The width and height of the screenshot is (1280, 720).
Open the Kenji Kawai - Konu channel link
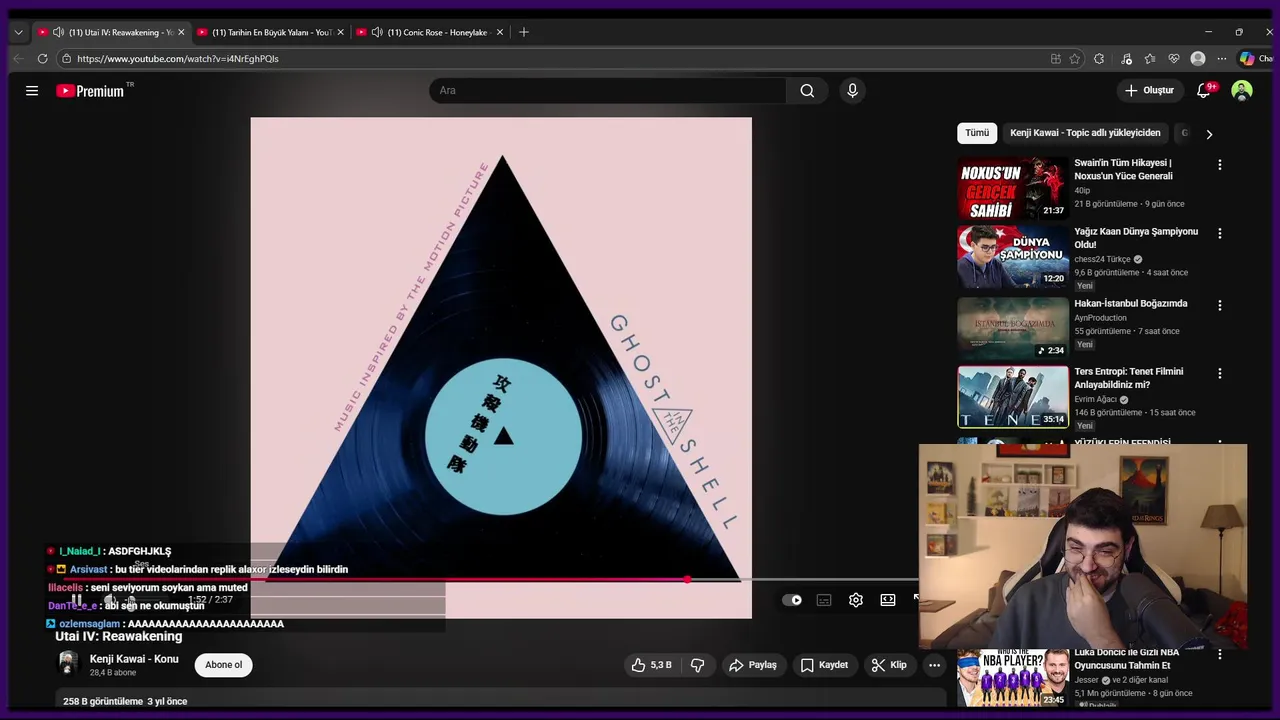click(x=134, y=659)
